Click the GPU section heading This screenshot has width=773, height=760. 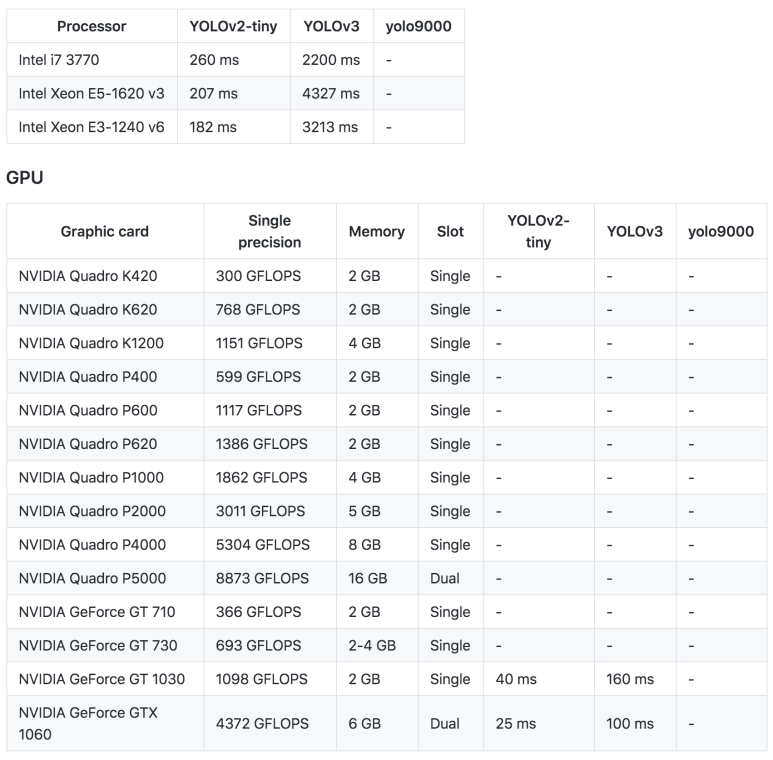click(25, 177)
